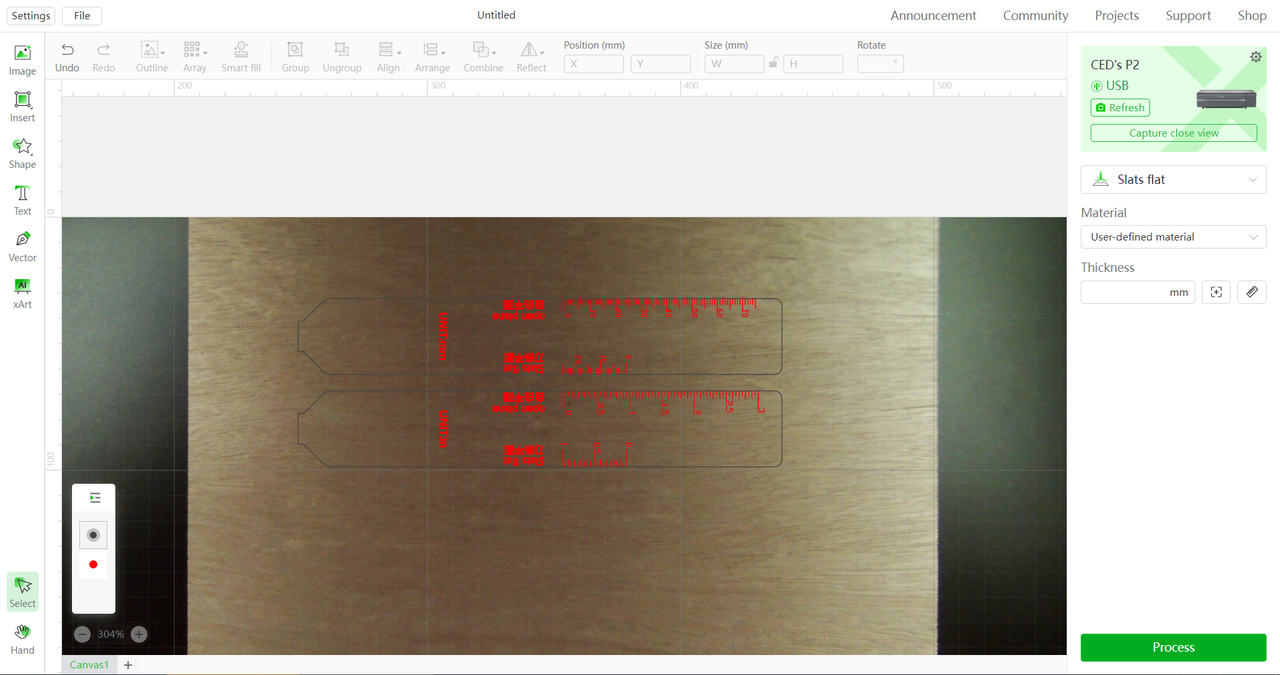Image resolution: width=1280 pixels, height=675 pixels.
Task: Toggle the aspect ratio lock
Action: [x=773, y=63]
